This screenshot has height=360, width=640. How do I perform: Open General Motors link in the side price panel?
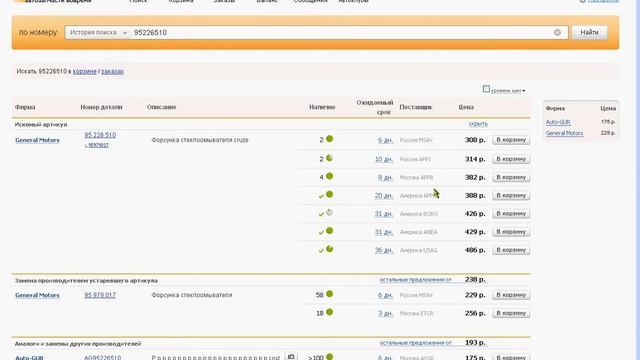pos(564,133)
